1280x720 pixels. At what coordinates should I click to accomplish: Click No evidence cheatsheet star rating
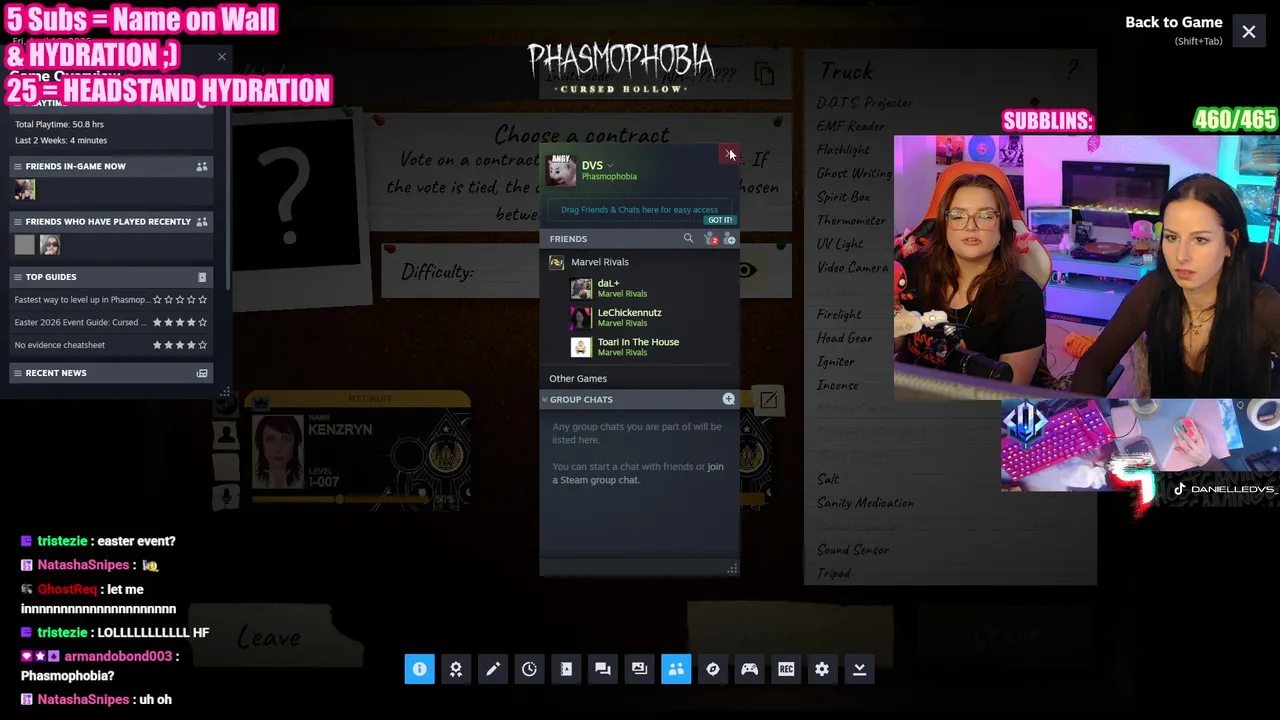tap(180, 345)
